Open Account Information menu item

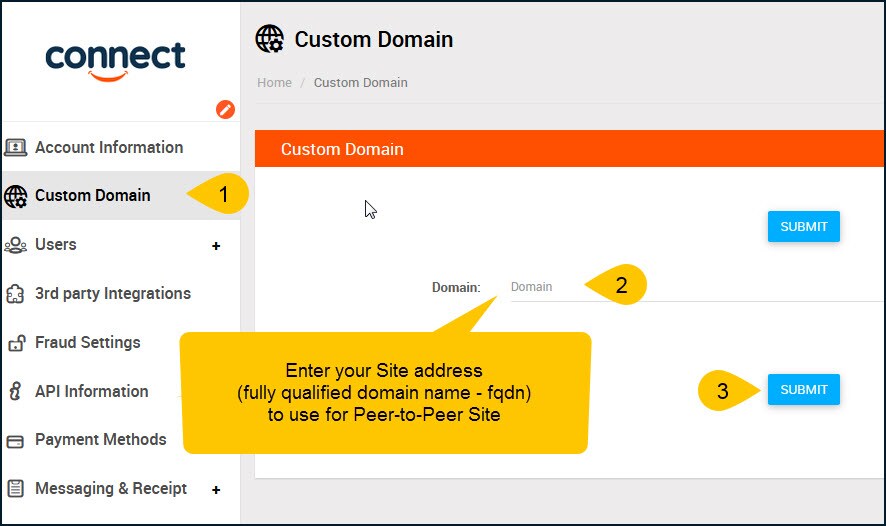click(109, 147)
